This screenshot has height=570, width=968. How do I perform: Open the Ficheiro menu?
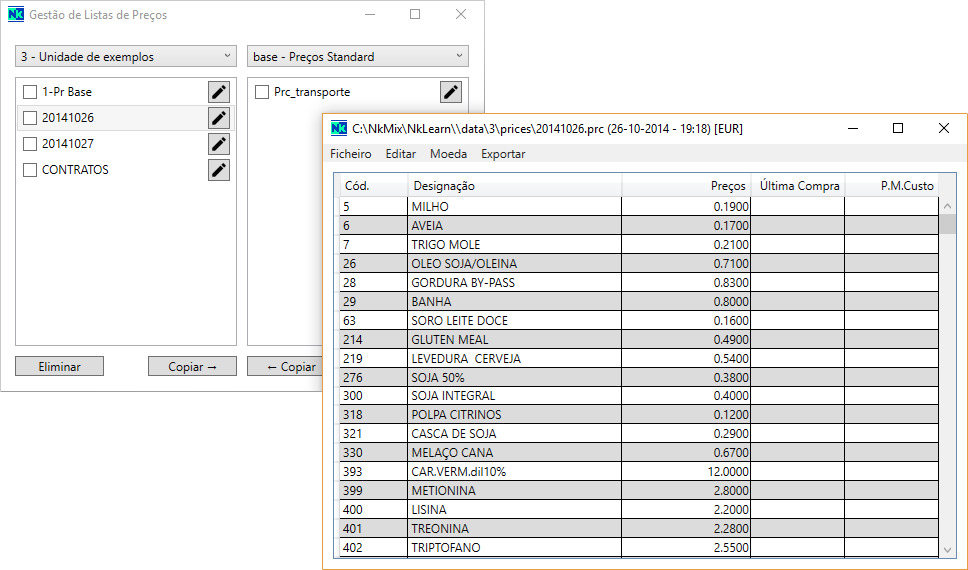pyautogui.click(x=350, y=154)
